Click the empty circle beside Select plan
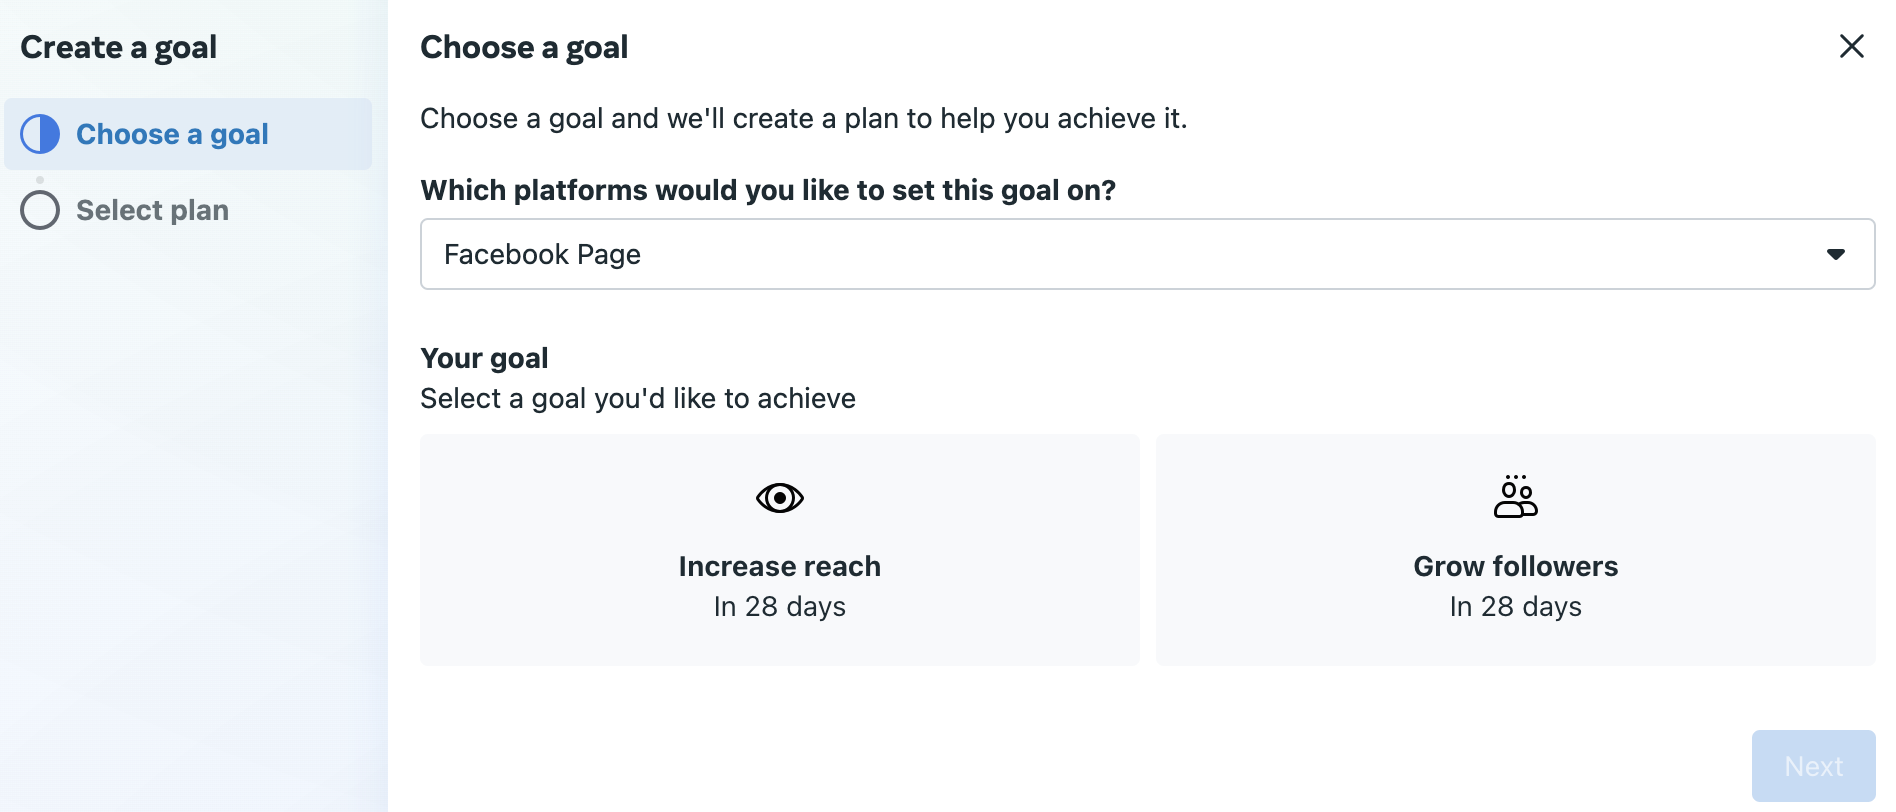1896x812 pixels. [x=40, y=210]
